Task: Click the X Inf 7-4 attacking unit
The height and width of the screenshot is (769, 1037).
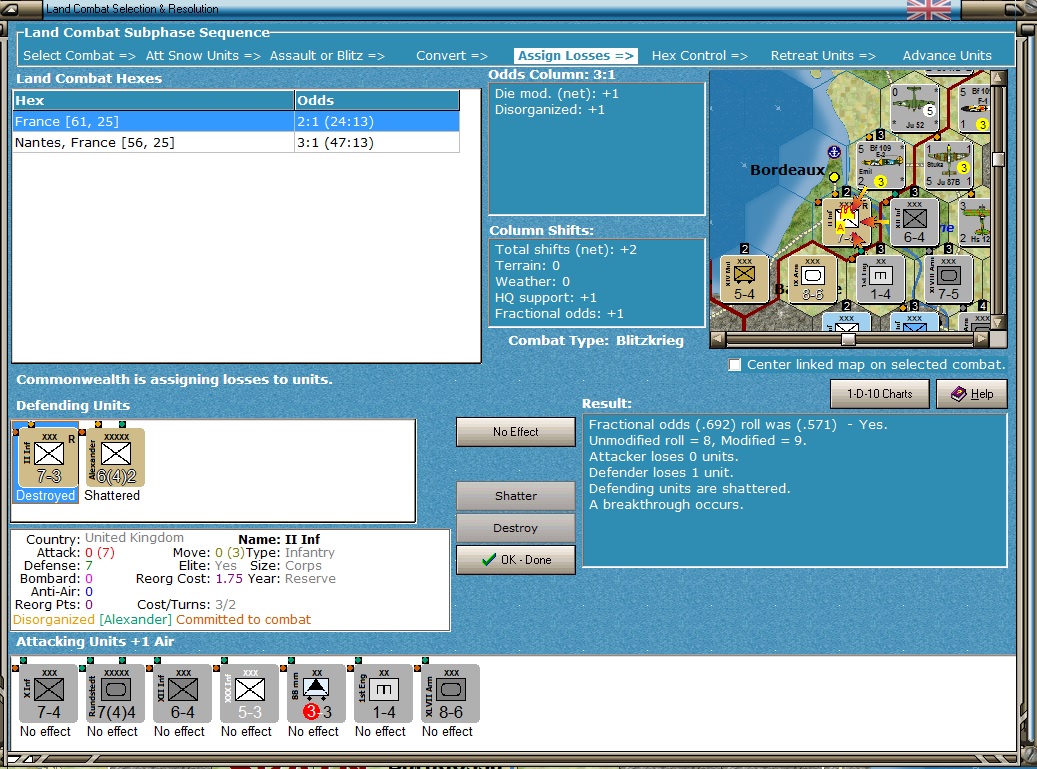Action: click(x=48, y=694)
